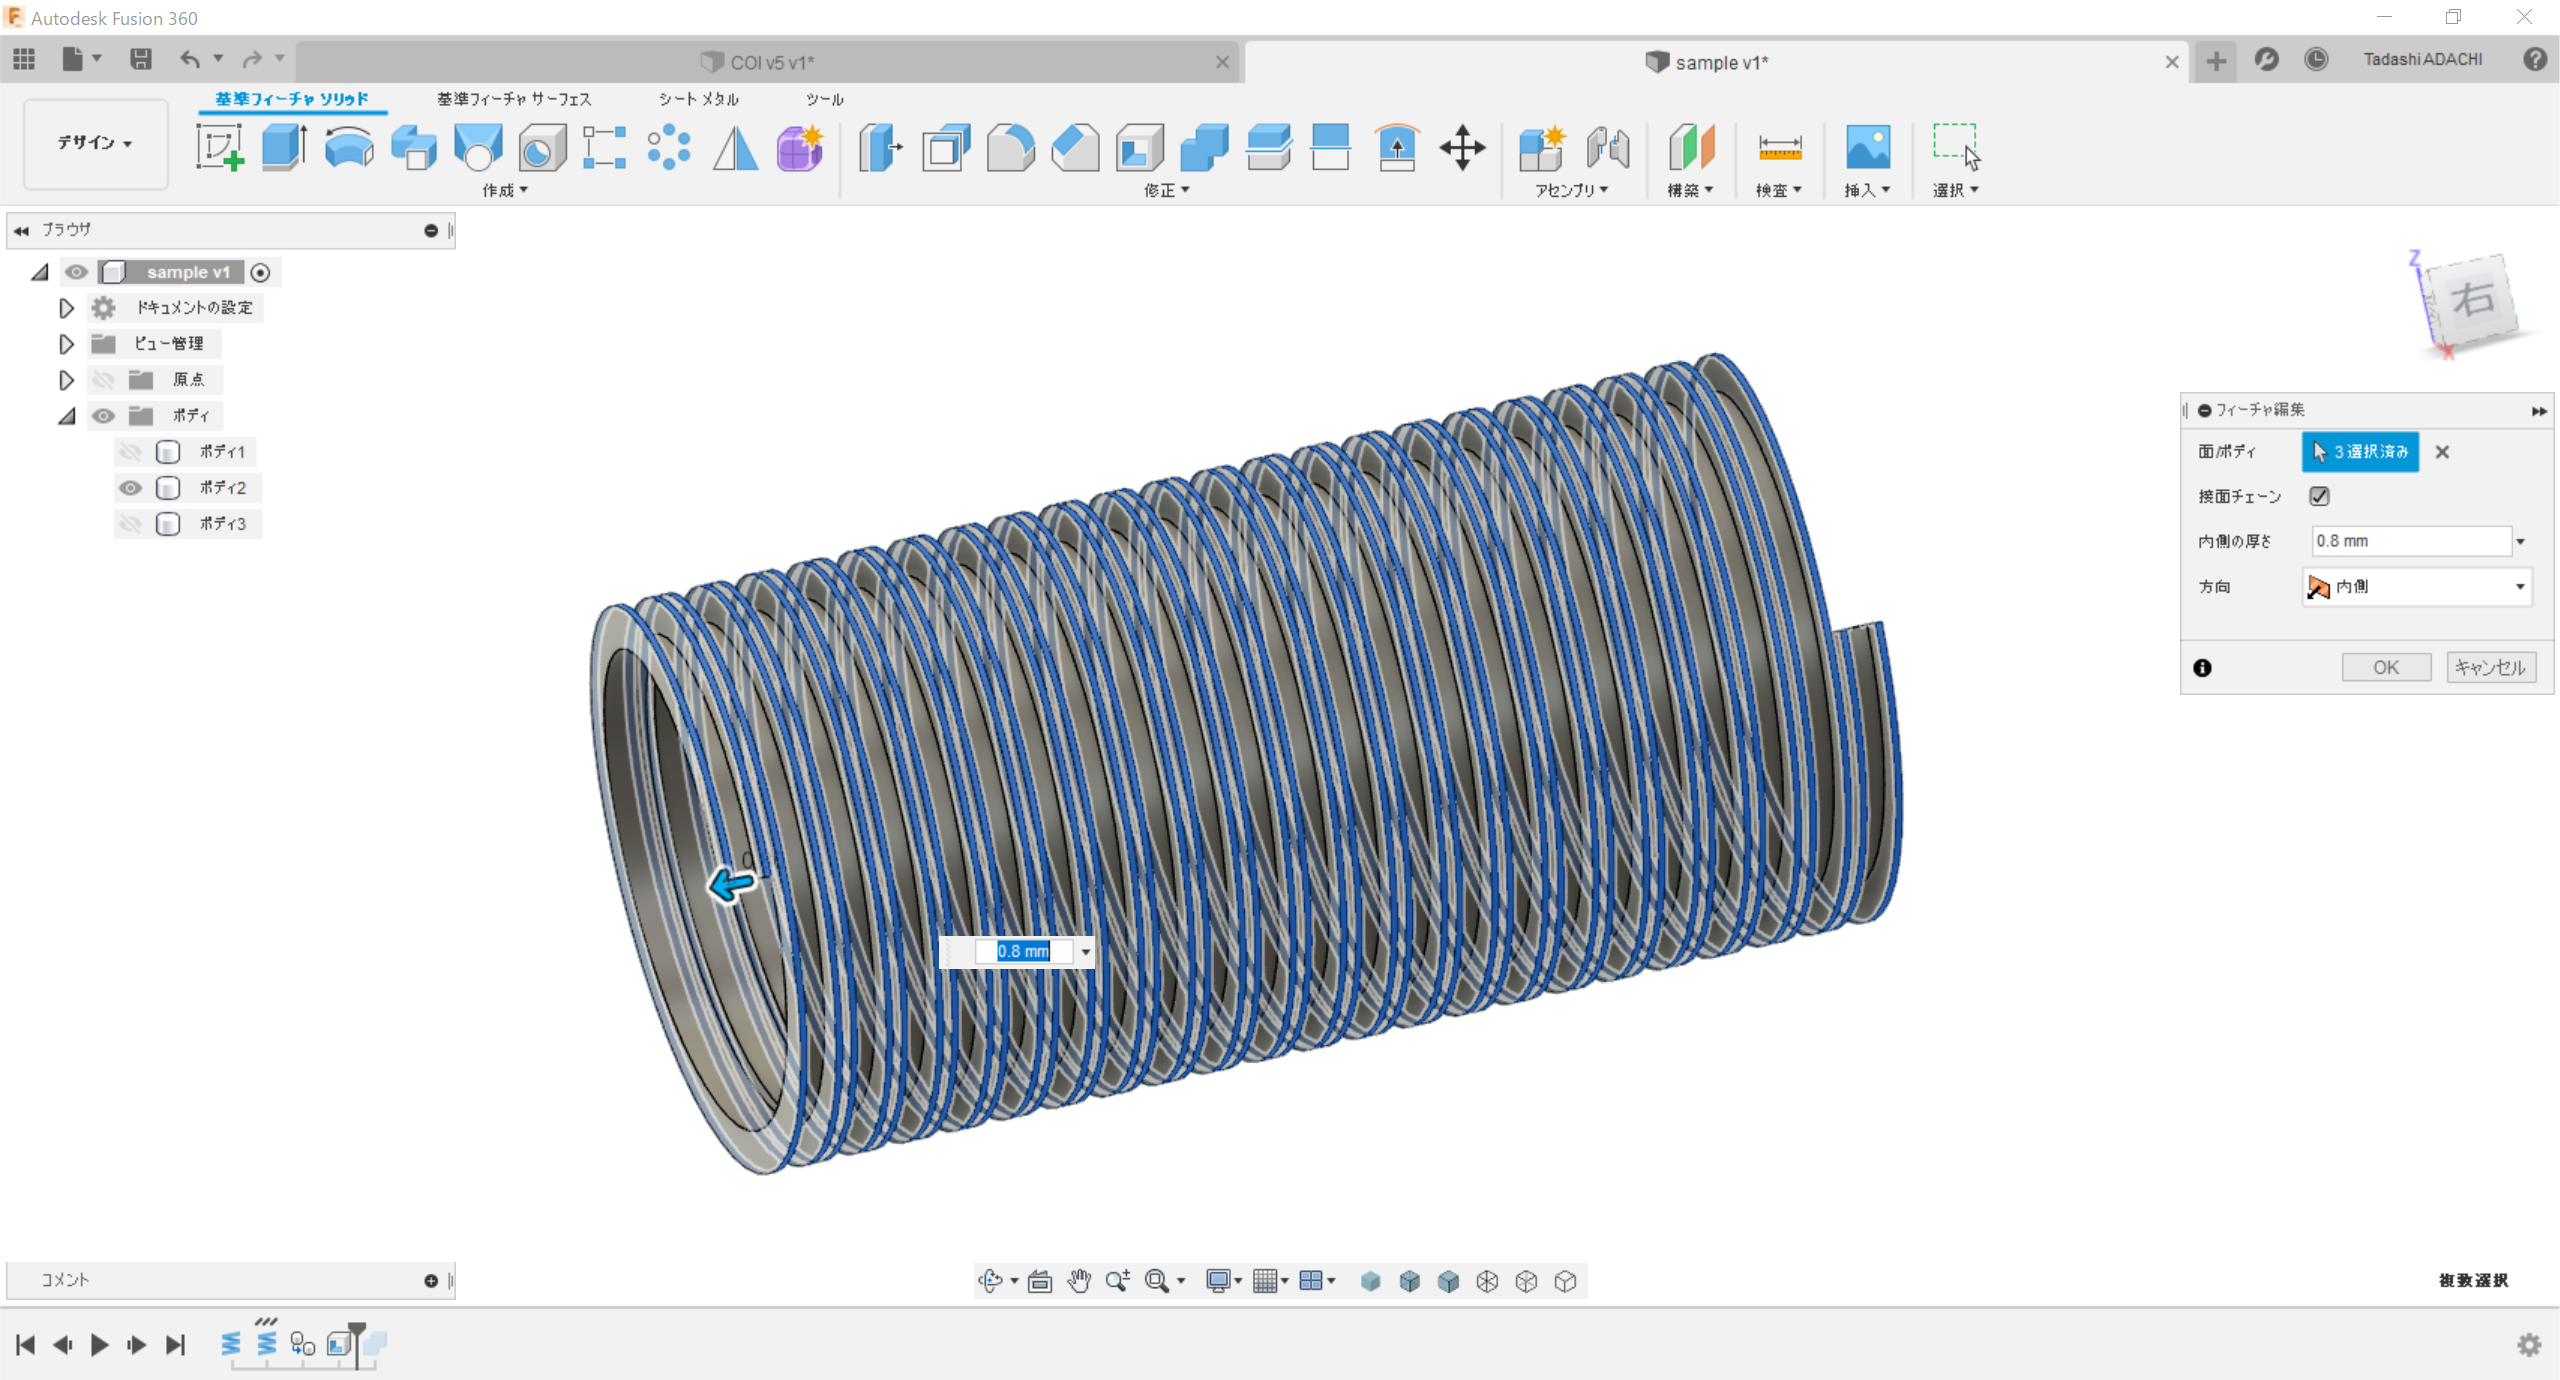Select the Revolve tool icon
Viewport: 2560px width, 1380px height.
point(349,148)
